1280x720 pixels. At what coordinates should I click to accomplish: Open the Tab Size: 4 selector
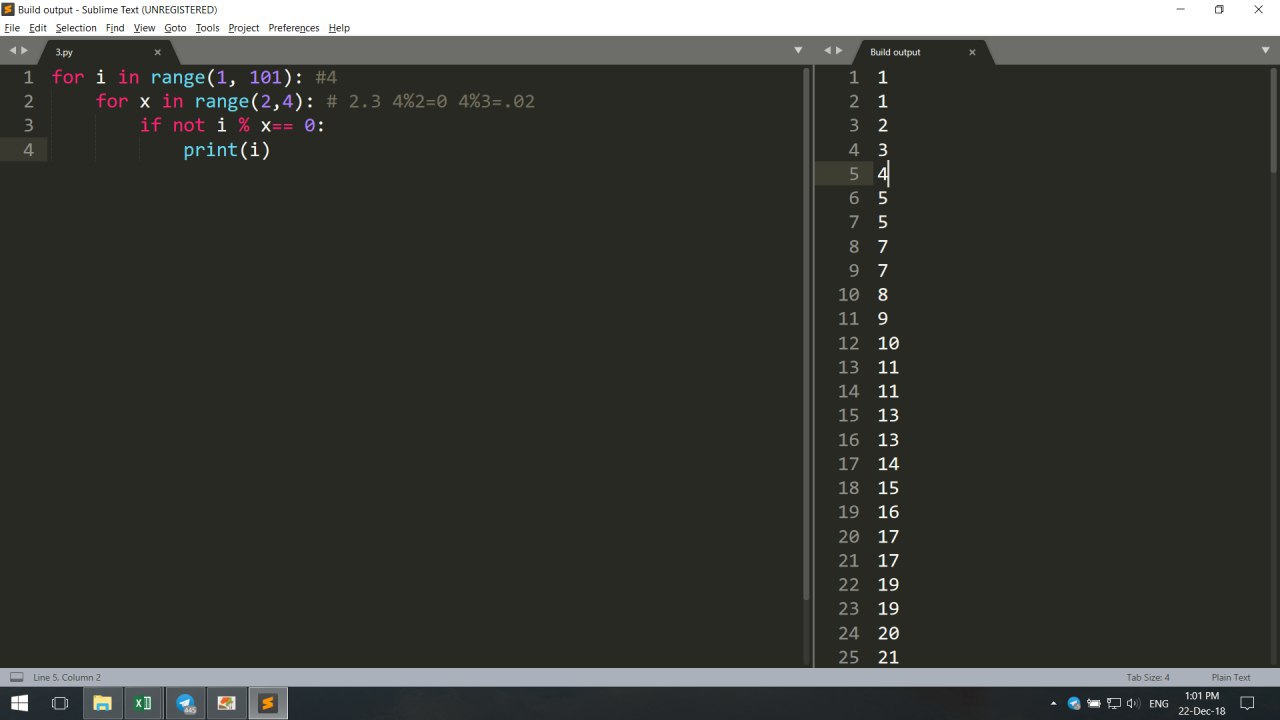point(1148,677)
